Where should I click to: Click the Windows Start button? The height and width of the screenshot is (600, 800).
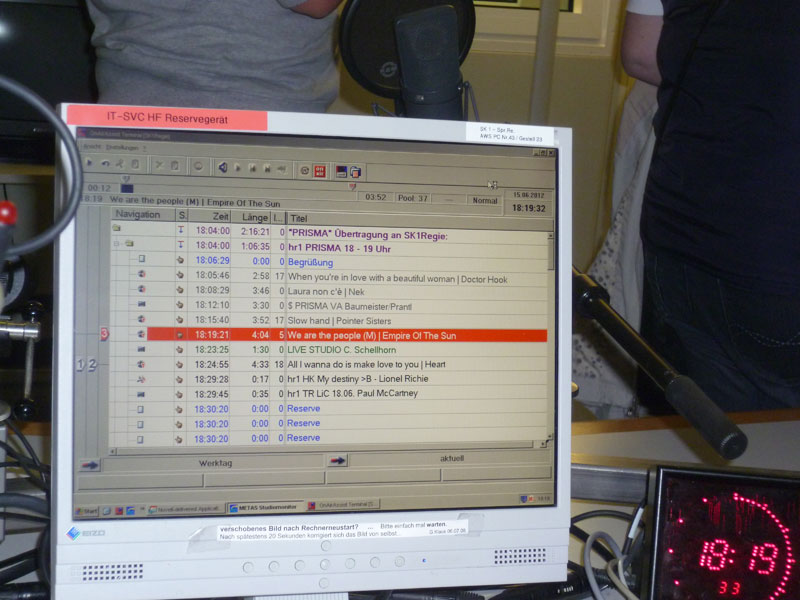(x=87, y=511)
